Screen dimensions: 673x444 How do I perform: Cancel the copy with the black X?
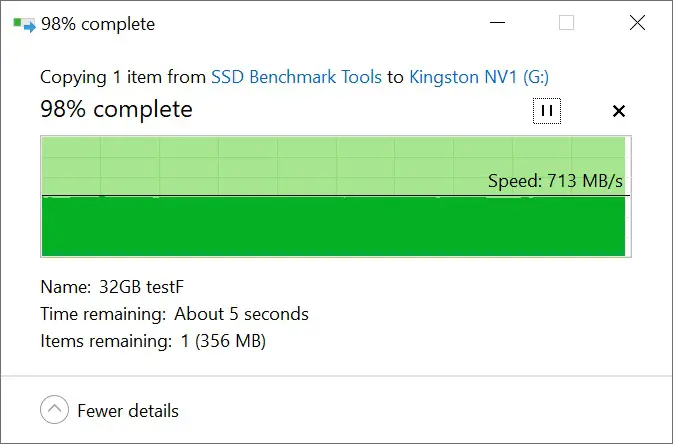[x=618, y=111]
